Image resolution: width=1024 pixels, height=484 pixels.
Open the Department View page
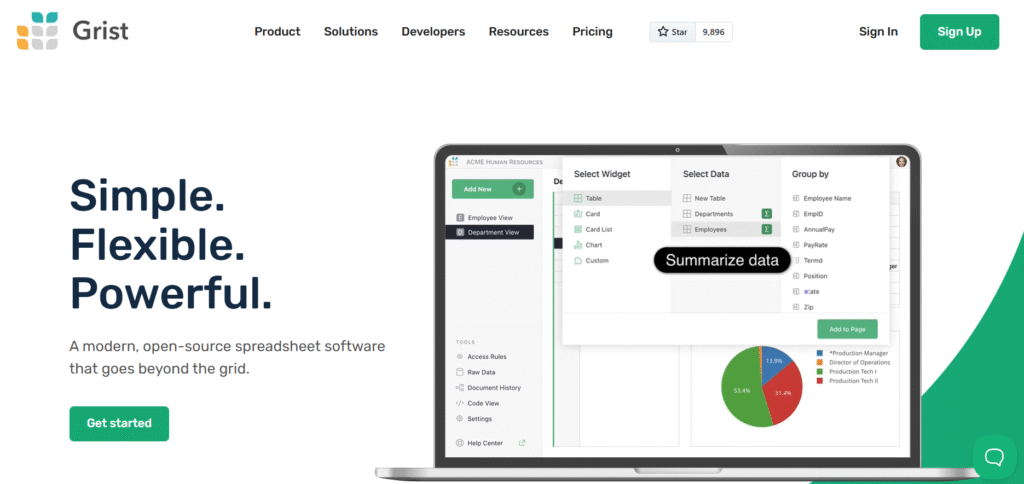click(x=490, y=232)
